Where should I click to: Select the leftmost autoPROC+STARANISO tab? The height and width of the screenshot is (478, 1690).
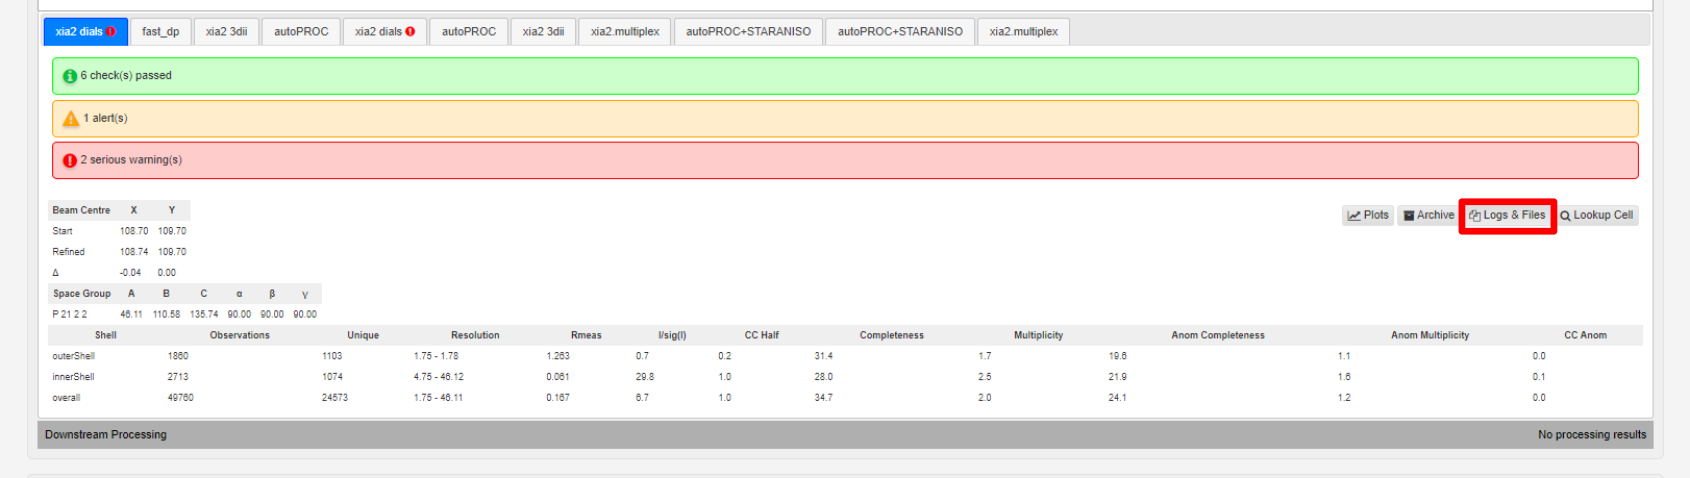click(748, 32)
